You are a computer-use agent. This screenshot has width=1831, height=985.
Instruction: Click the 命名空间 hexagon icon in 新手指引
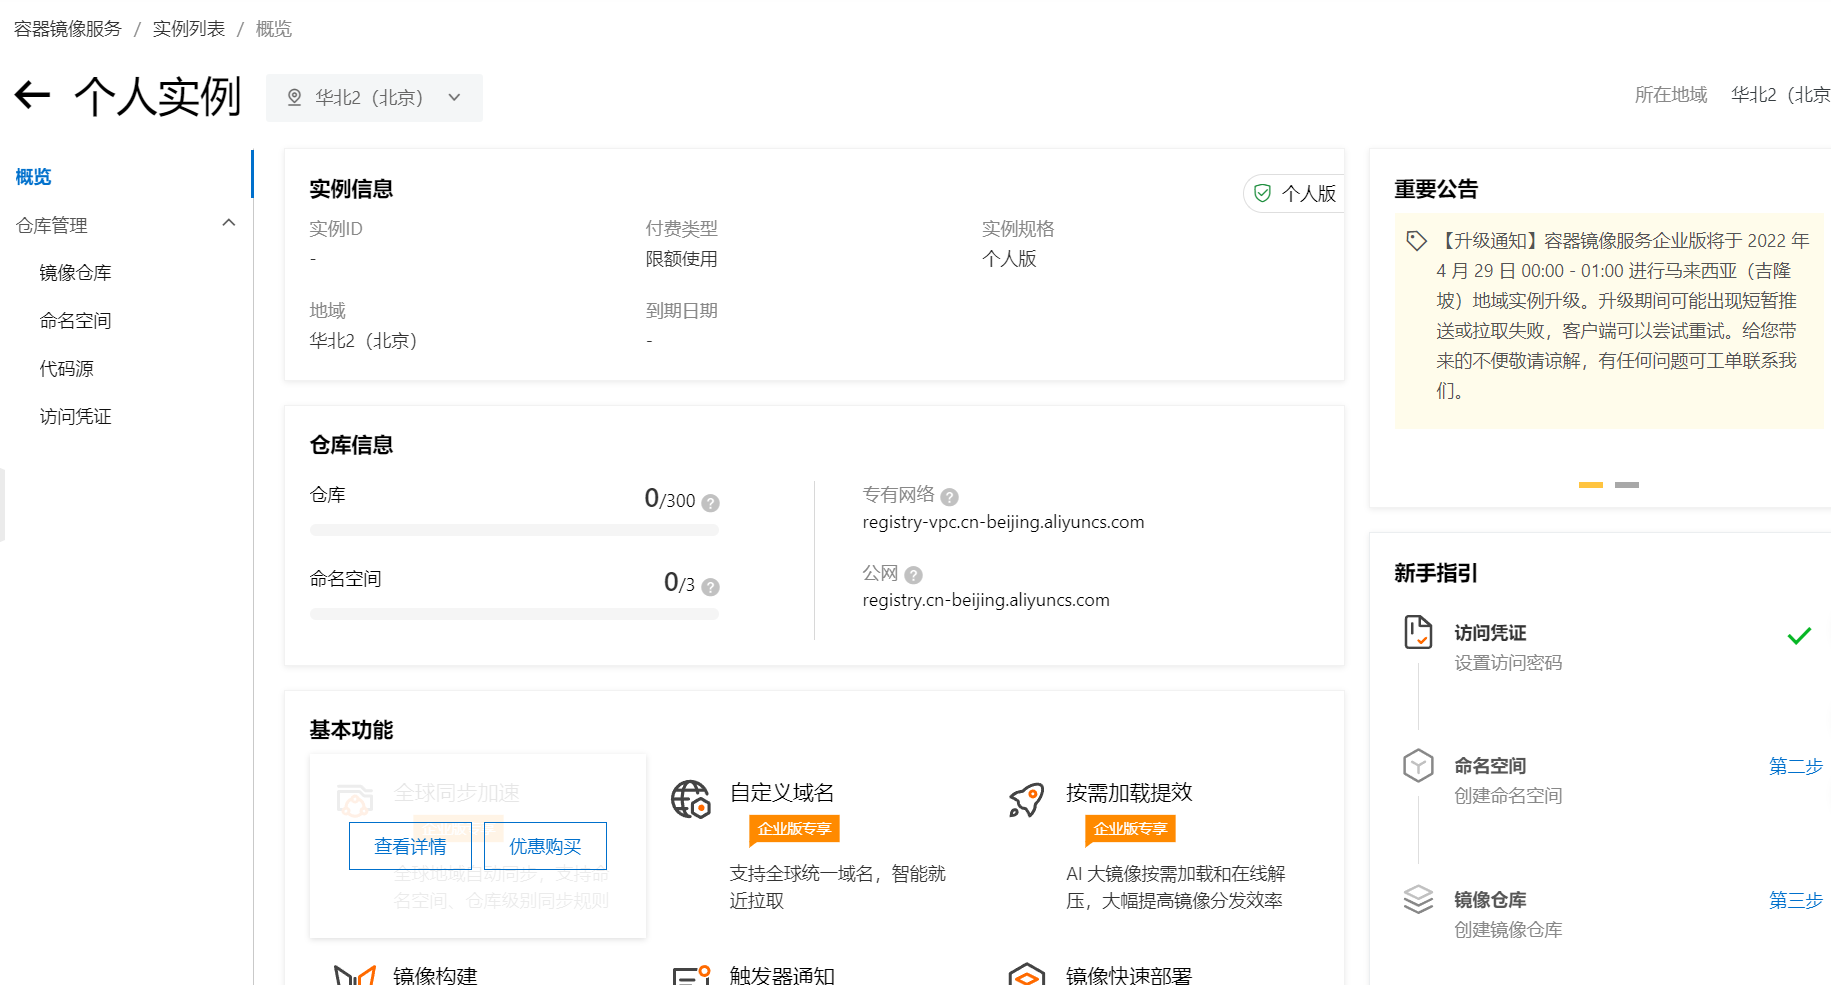(x=1418, y=766)
